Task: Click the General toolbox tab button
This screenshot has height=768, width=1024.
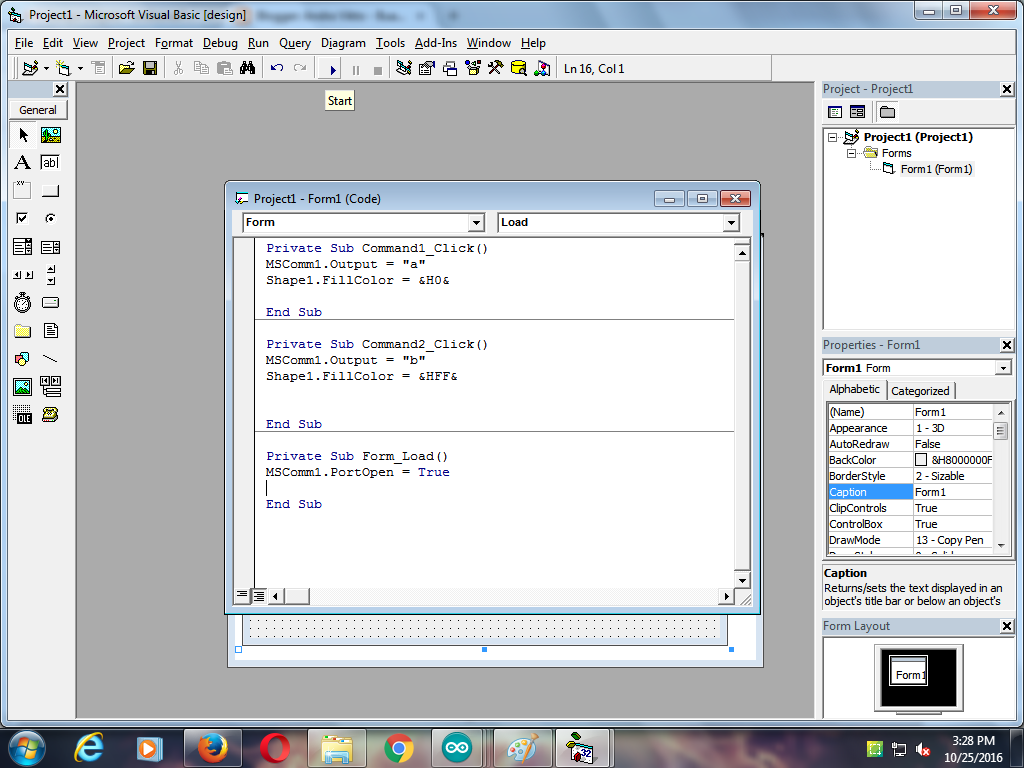Action: click(x=38, y=110)
